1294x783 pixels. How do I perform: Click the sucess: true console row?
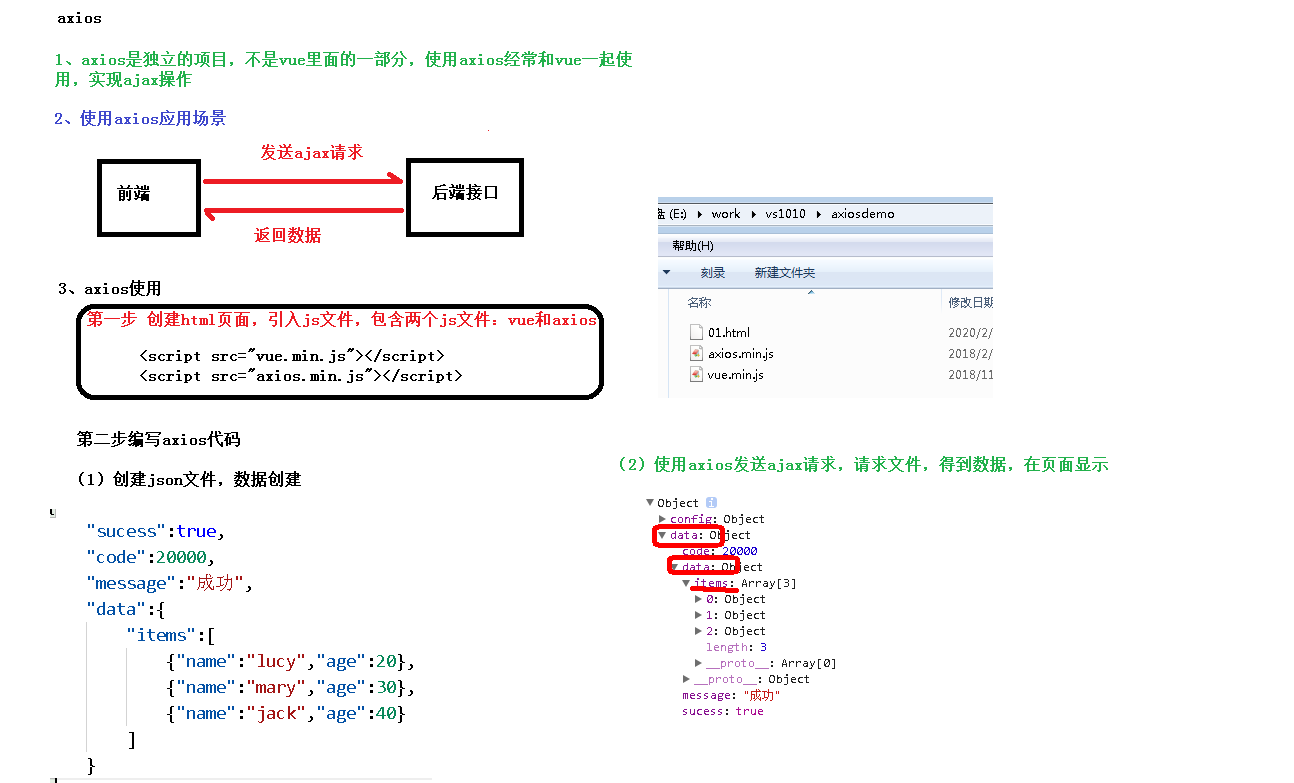pyautogui.click(x=722, y=711)
